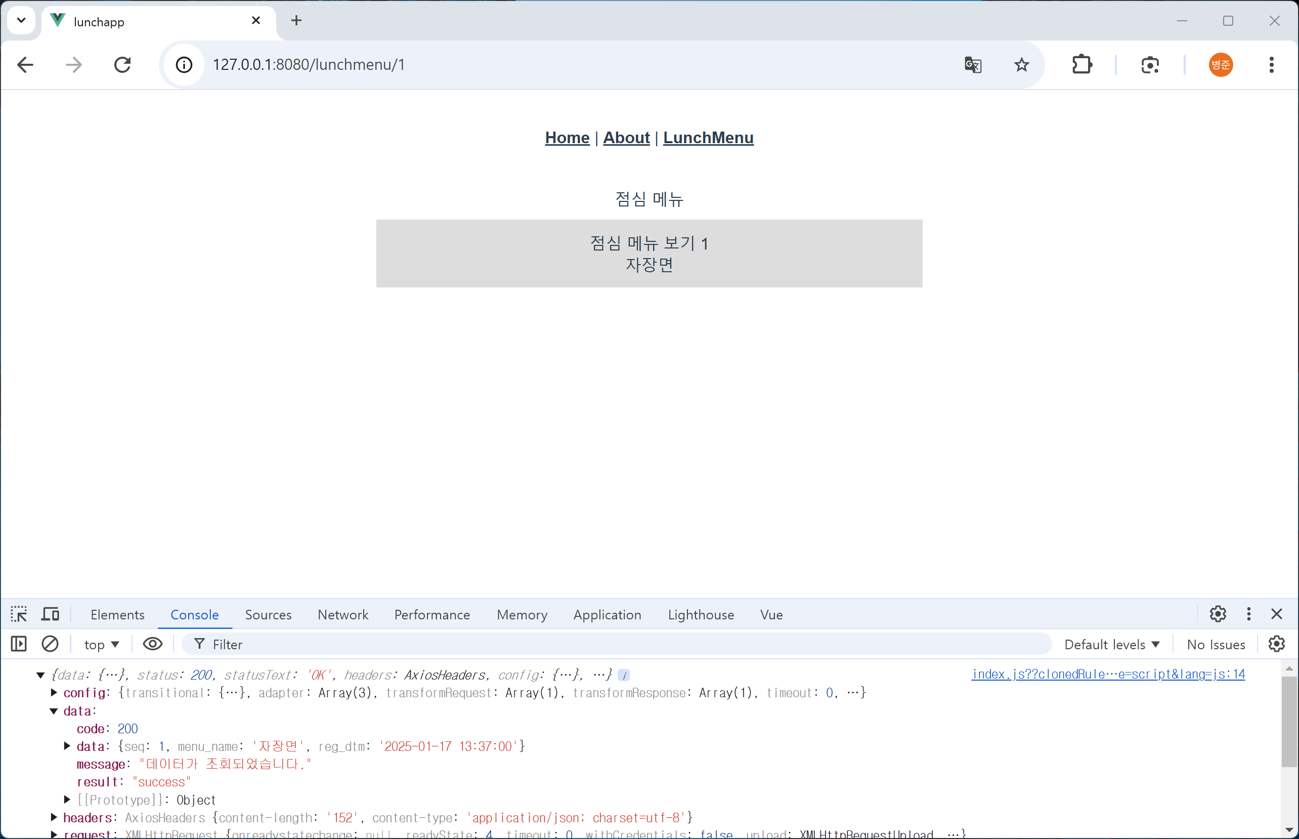Open DevTools customize three-dot menu
The height and width of the screenshot is (839, 1299).
(x=1248, y=614)
